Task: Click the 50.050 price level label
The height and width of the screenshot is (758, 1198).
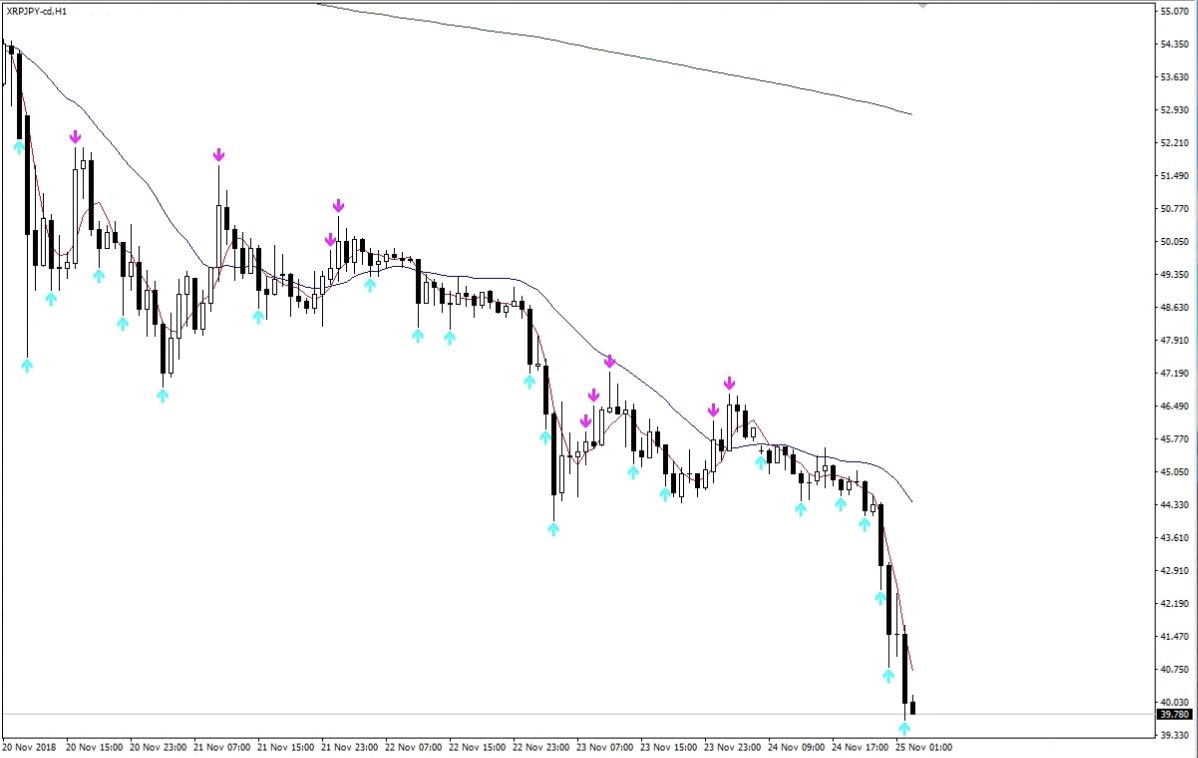Action: (1175, 241)
